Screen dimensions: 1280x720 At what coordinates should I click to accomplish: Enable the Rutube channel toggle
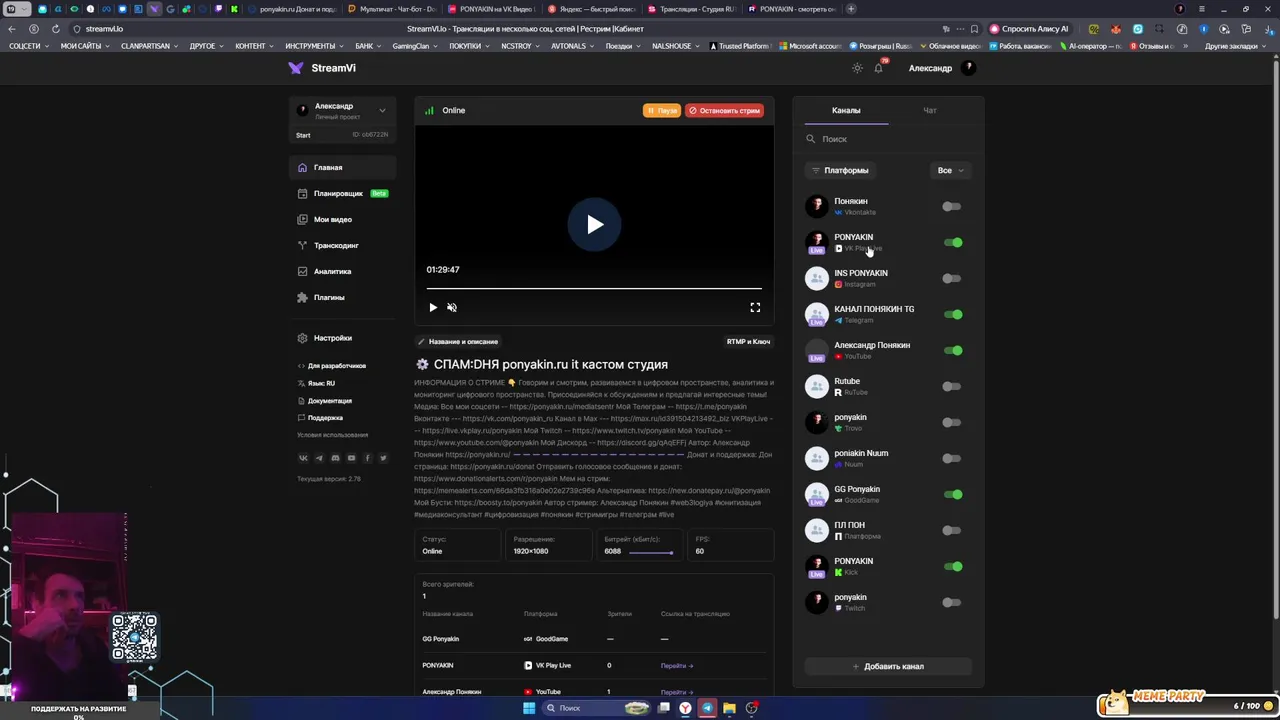pyautogui.click(x=952, y=387)
